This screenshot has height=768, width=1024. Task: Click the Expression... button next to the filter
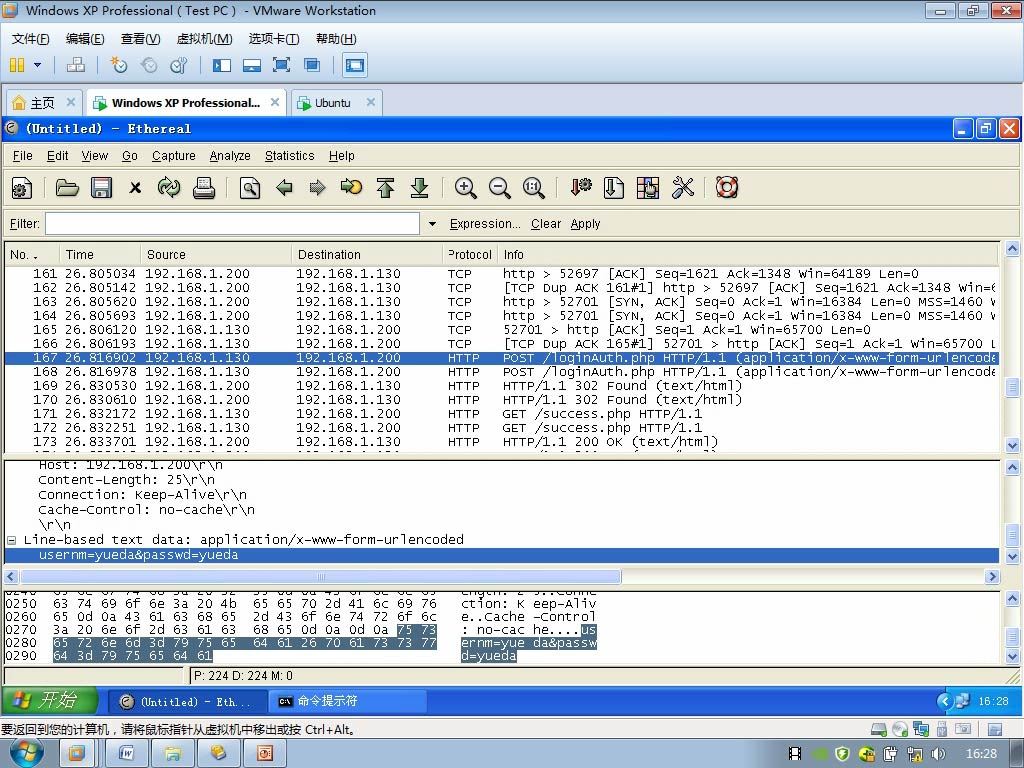click(x=484, y=224)
